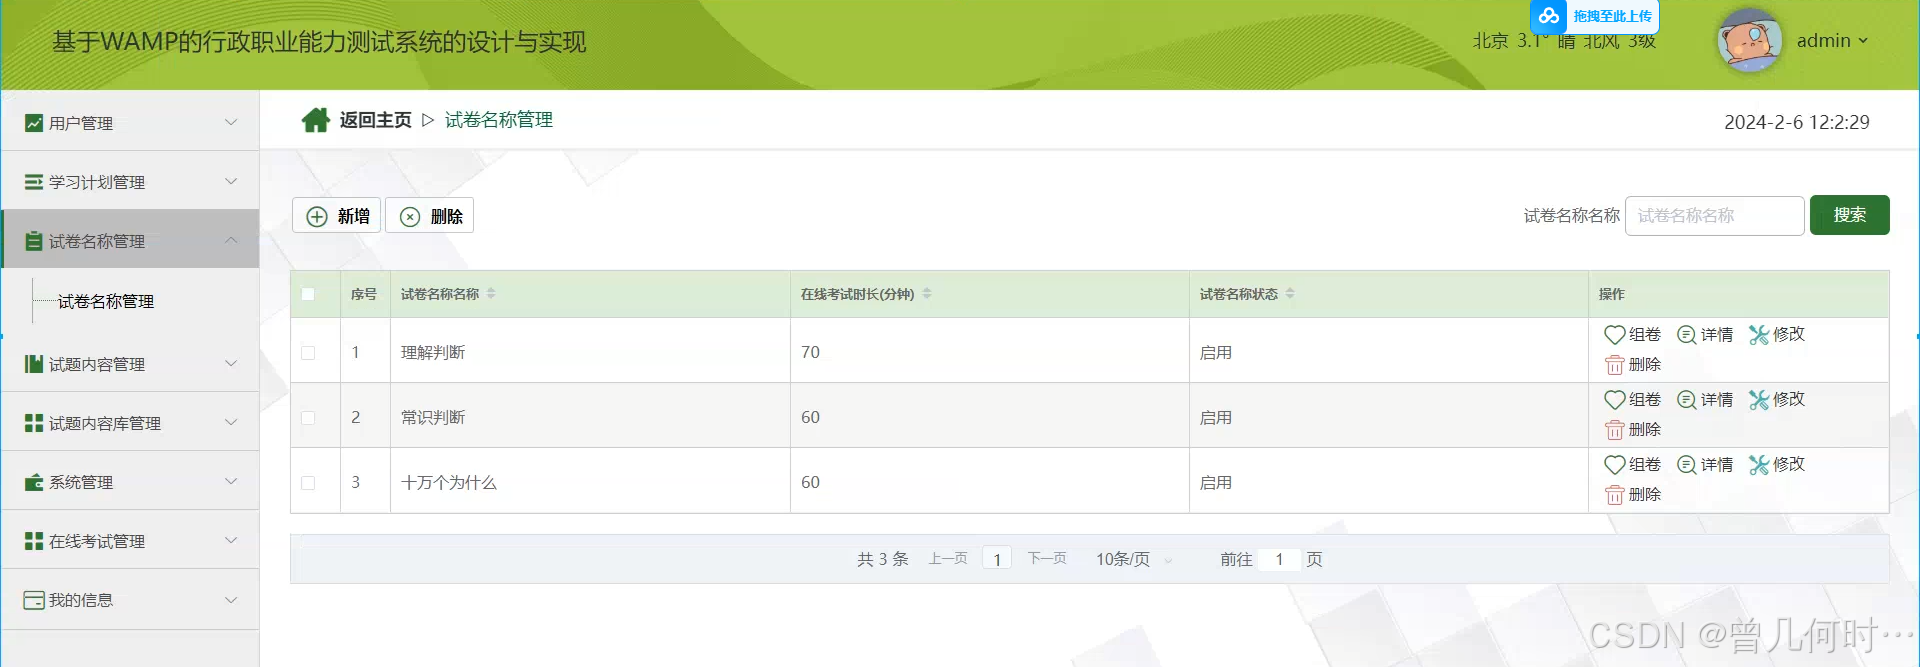
Task: Click the 试题内容管理 book icon
Action: (x=34, y=364)
